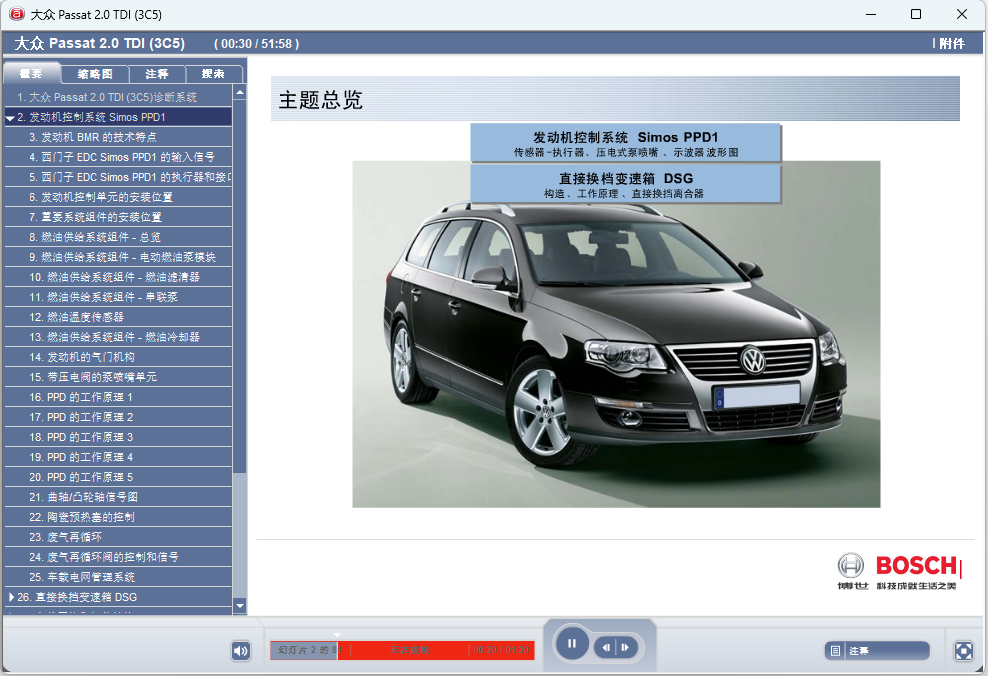
Task: Minimize the Passat 2.0 TDI window
Action: (871, 14)
